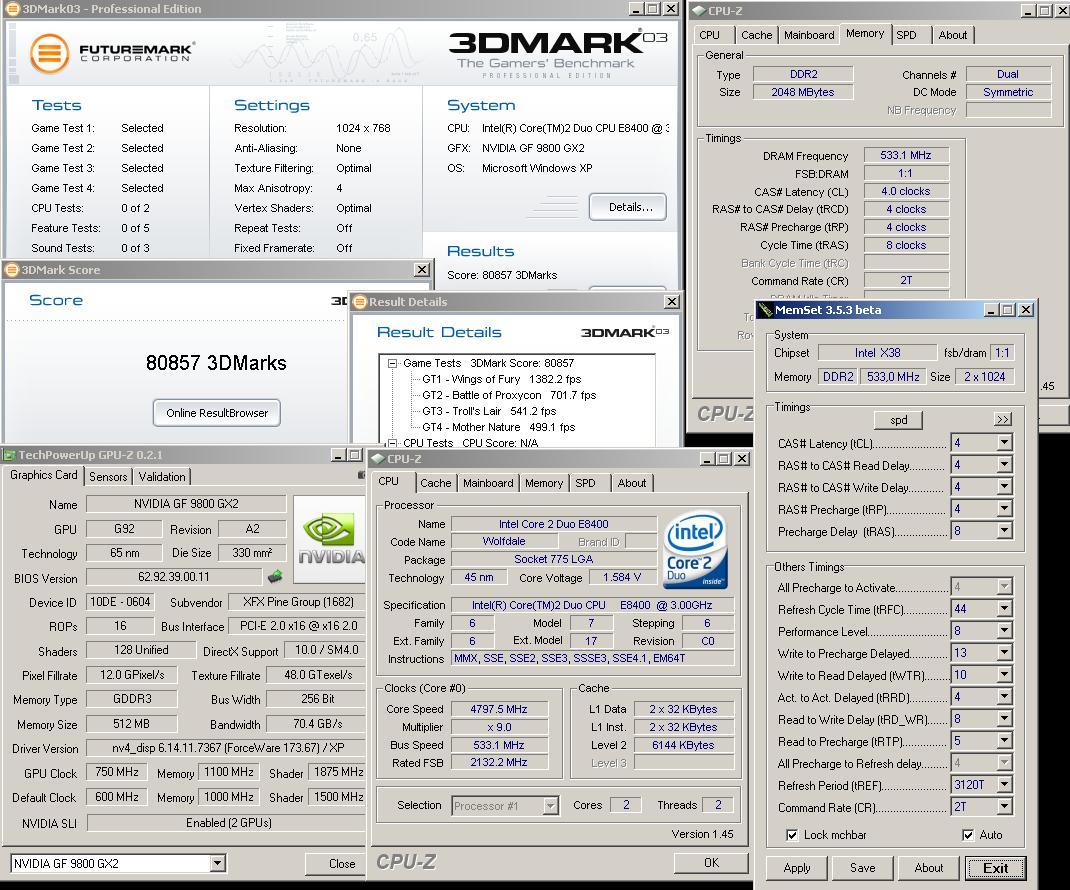Open the Mainboard tab in lower CPU-Z window
1070x890 pixels.
(x=488, y=483)
